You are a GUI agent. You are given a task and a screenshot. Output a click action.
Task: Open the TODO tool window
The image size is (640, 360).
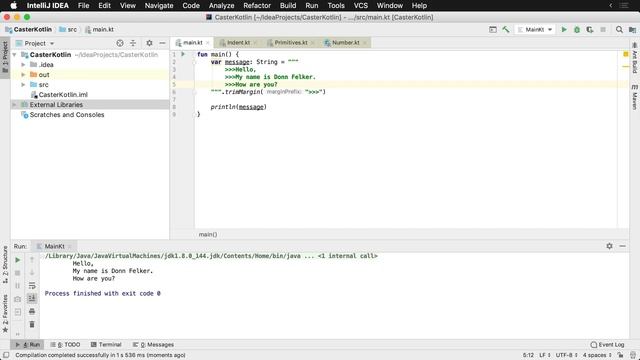coord(65,344)
